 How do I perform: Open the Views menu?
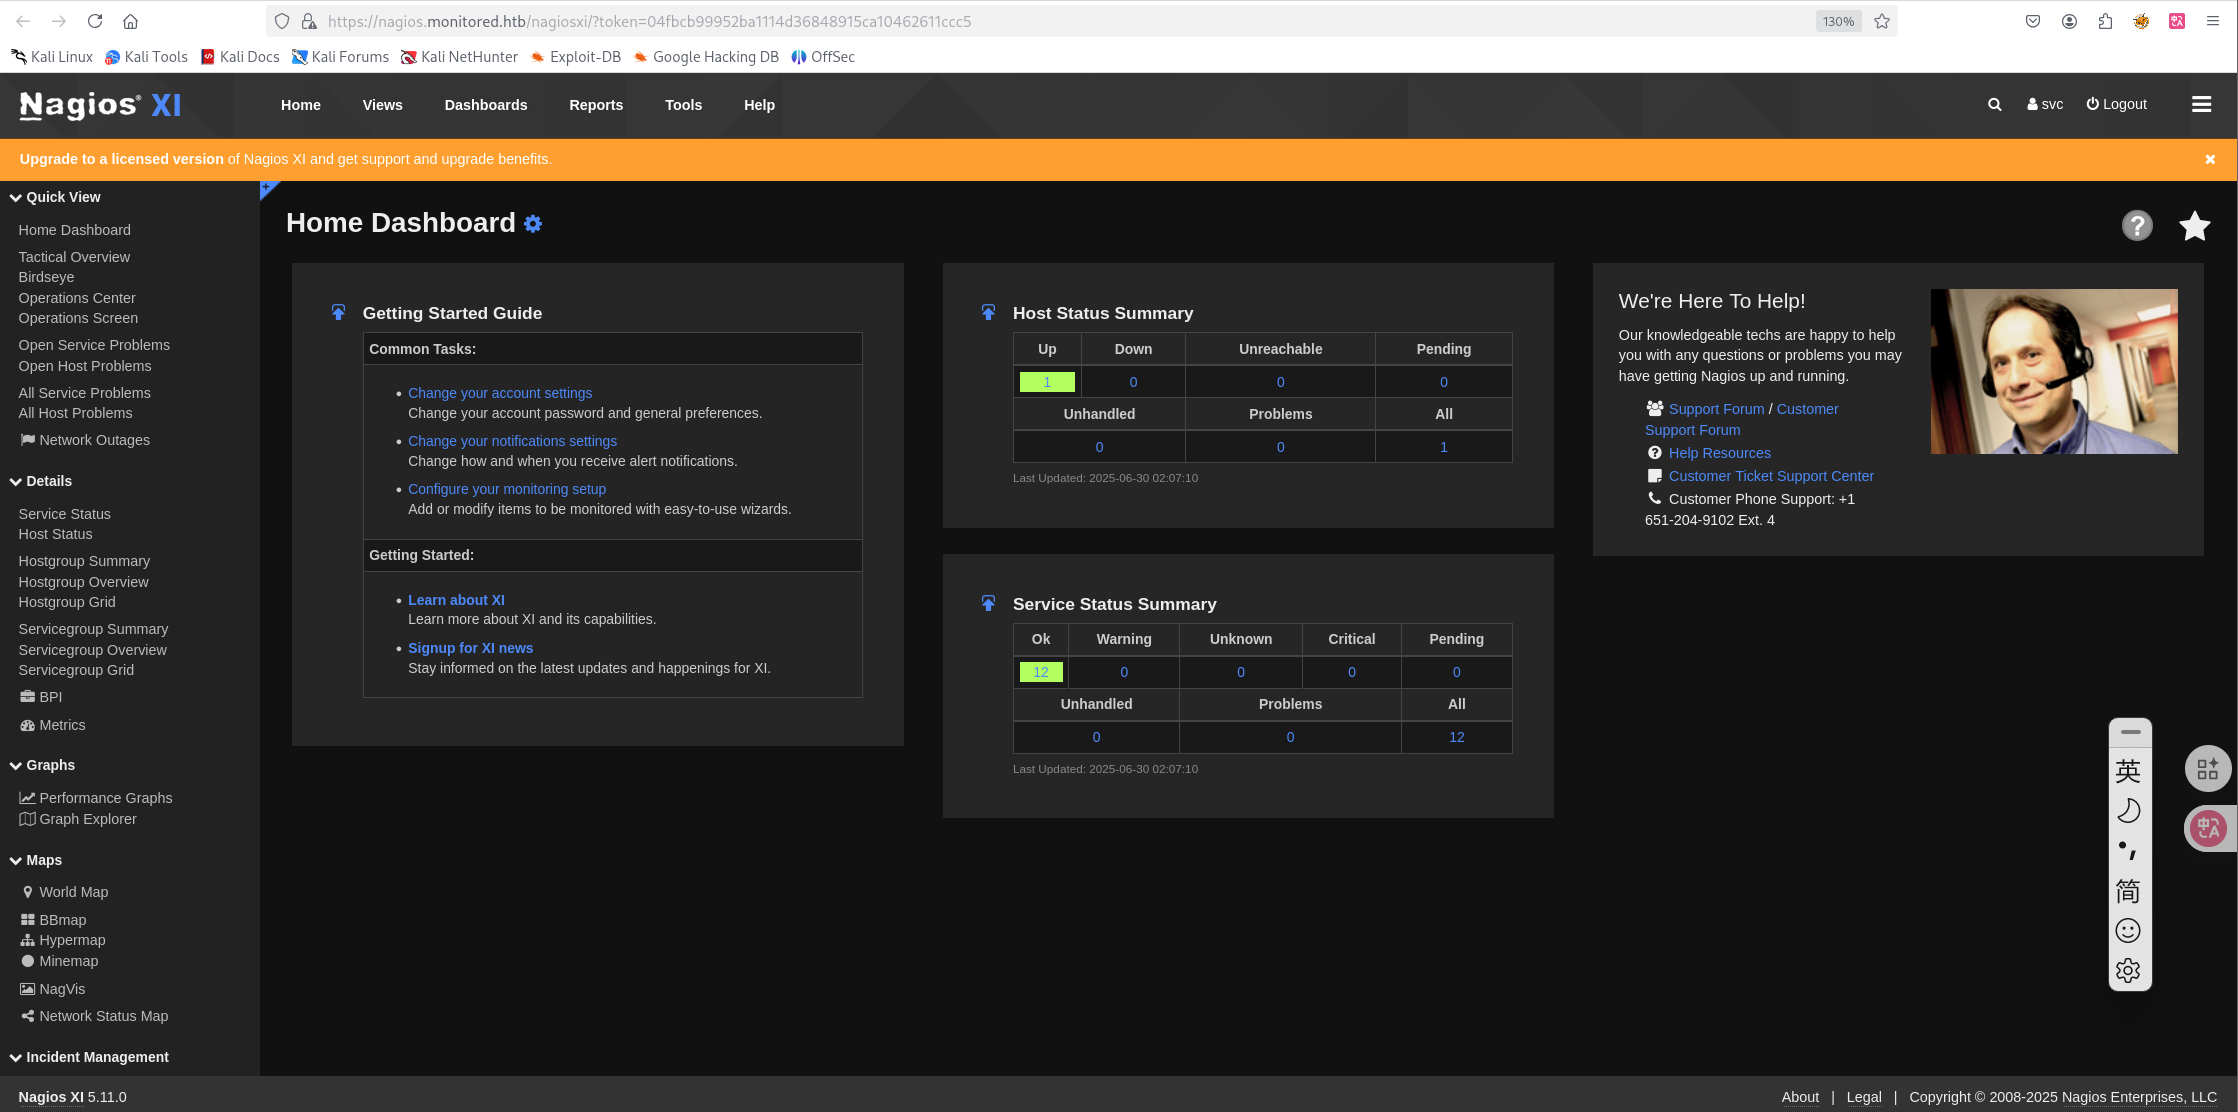pyautogui.click(x=383, y=105)
